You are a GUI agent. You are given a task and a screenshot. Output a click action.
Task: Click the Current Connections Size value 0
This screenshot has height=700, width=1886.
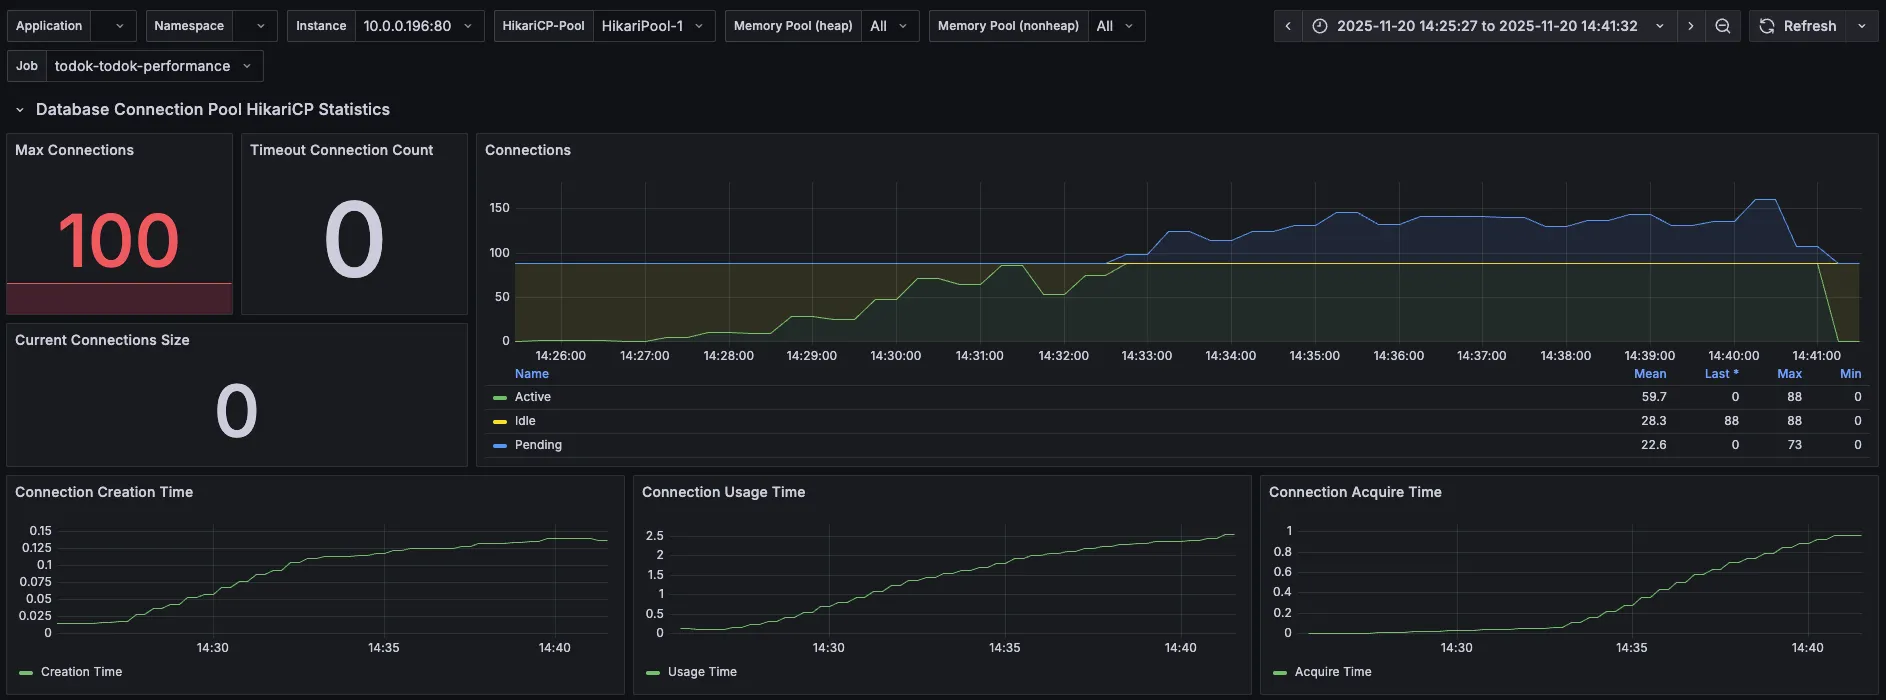pyautogui.click(x=237, y=411)
